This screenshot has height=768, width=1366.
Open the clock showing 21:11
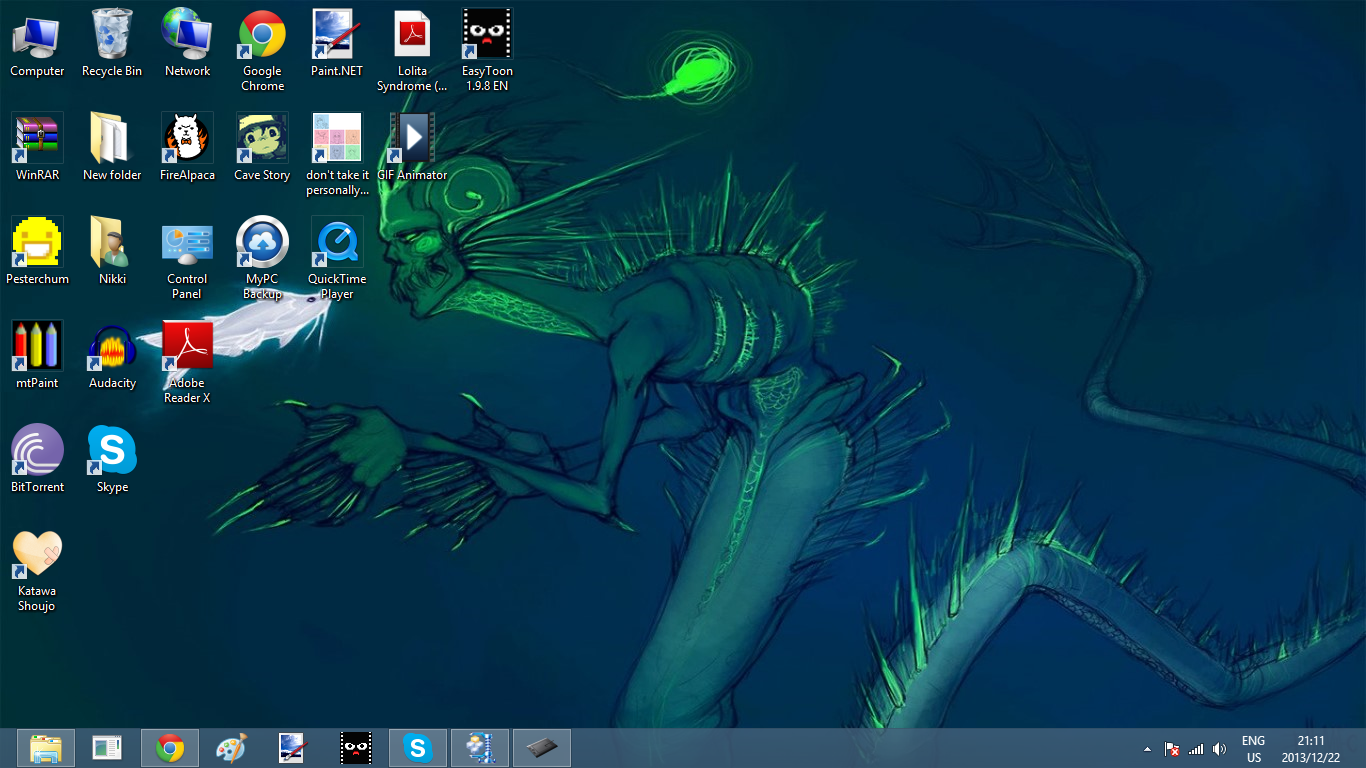[x=1310, y=749]
